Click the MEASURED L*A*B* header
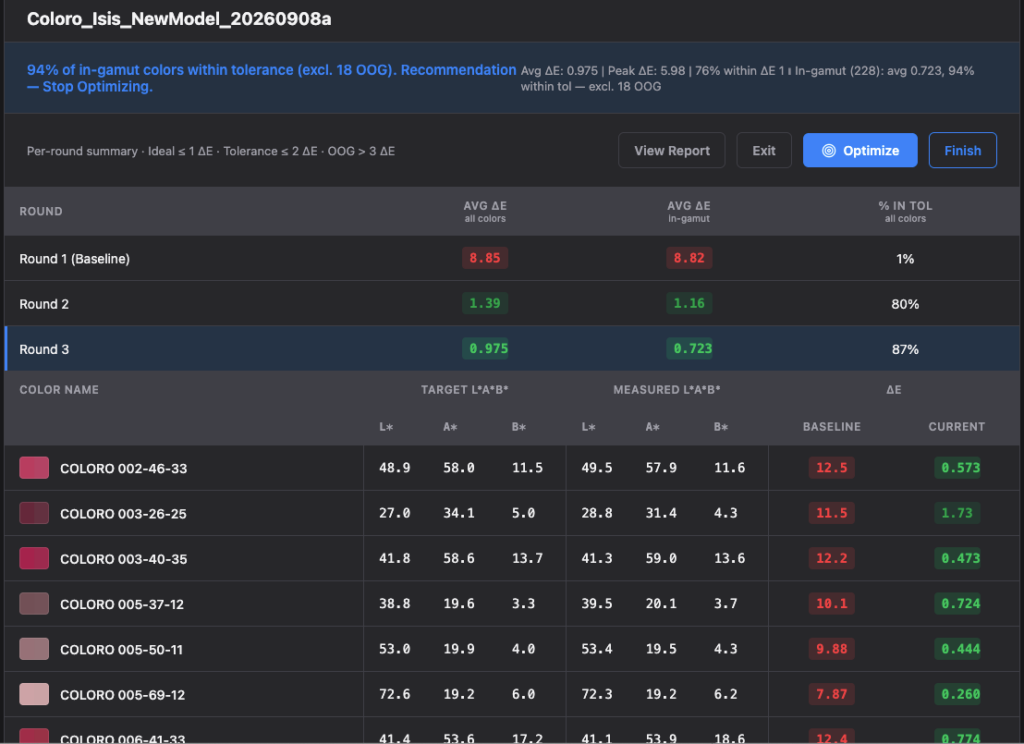The height and width of the screenshot is (744, 1024). (666, 389)
